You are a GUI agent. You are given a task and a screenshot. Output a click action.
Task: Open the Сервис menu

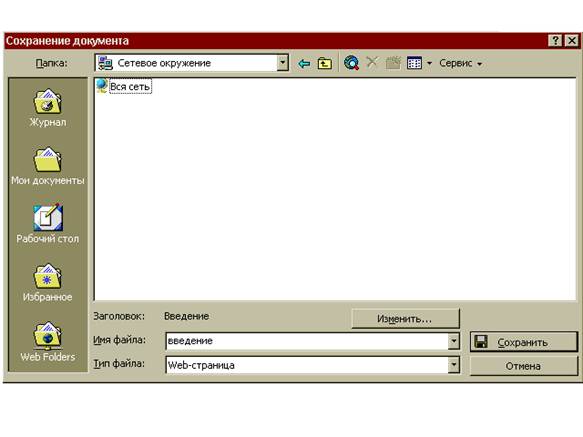click(460, 63)
